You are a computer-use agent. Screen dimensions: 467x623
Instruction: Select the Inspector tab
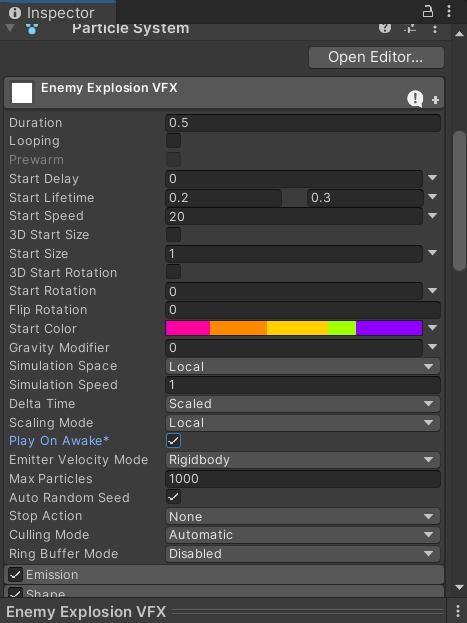click(58, 13)
